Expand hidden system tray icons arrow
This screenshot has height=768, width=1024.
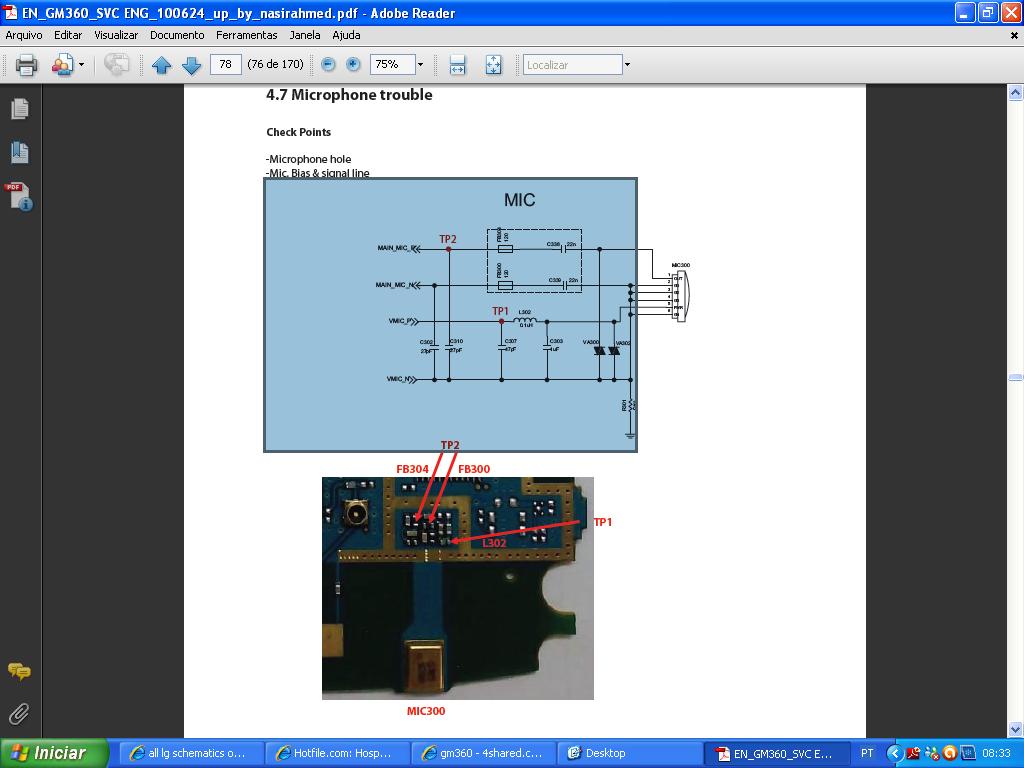(x=895, y=753)
